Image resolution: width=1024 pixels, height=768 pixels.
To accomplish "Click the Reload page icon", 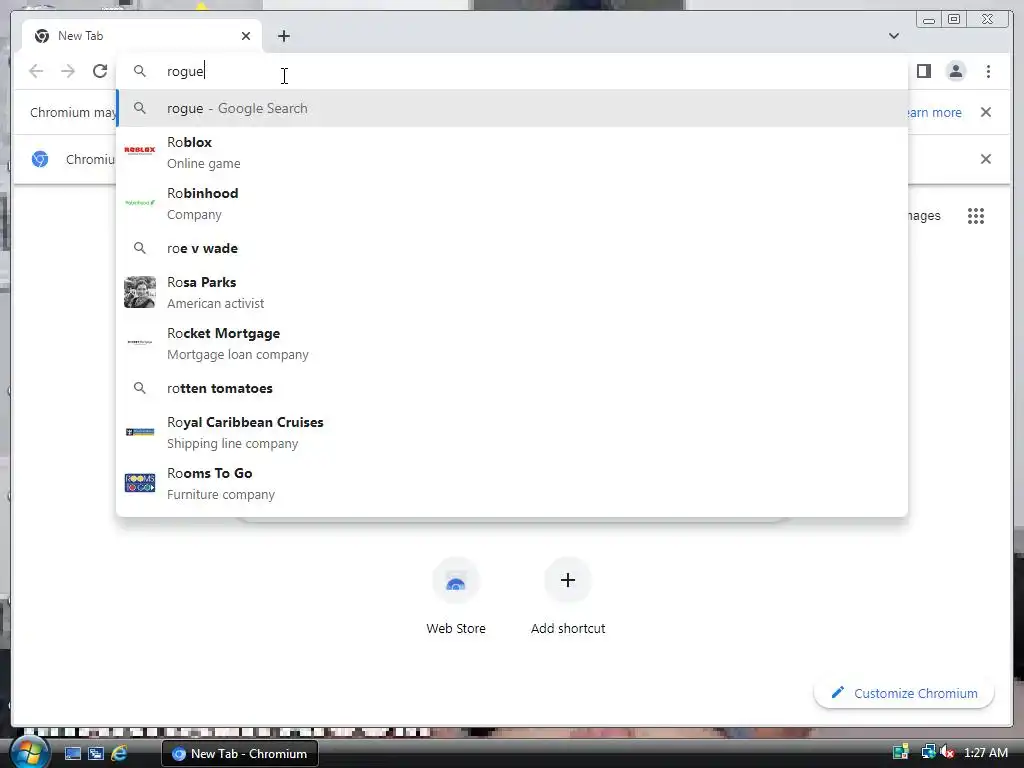I will (99, 71).
